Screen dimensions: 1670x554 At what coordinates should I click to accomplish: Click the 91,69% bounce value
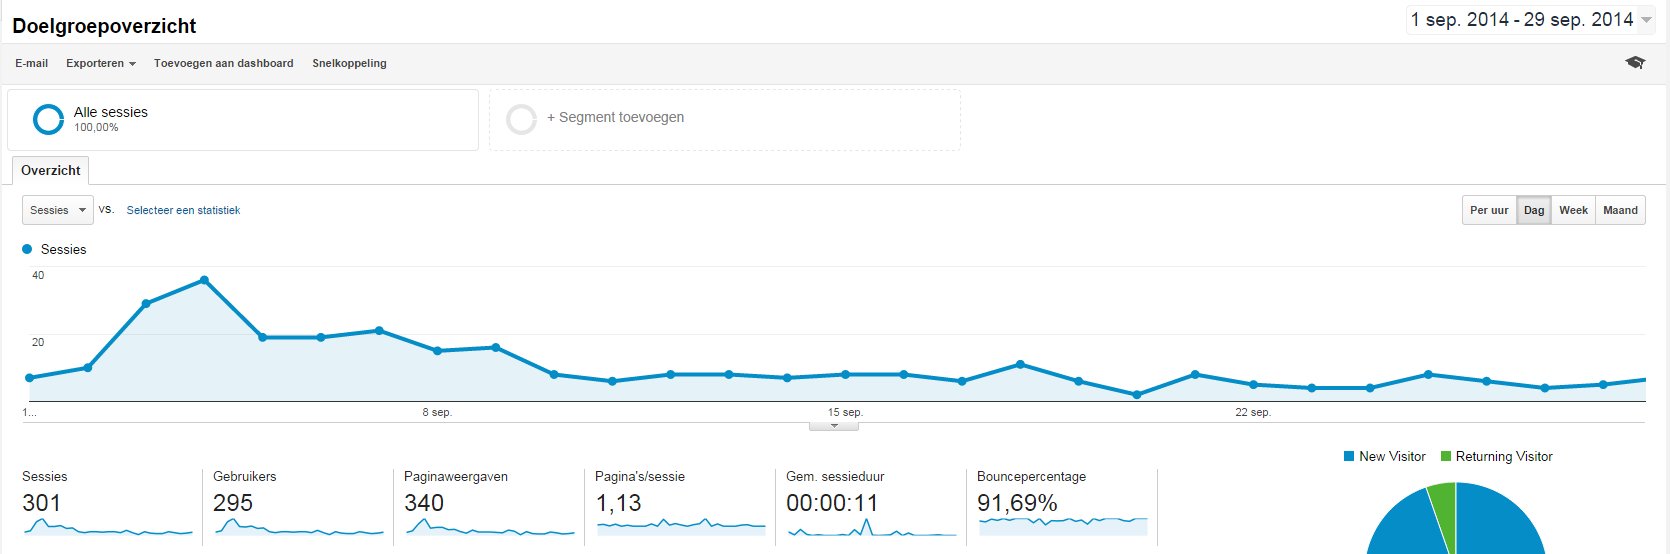(x=1017, y=503)
